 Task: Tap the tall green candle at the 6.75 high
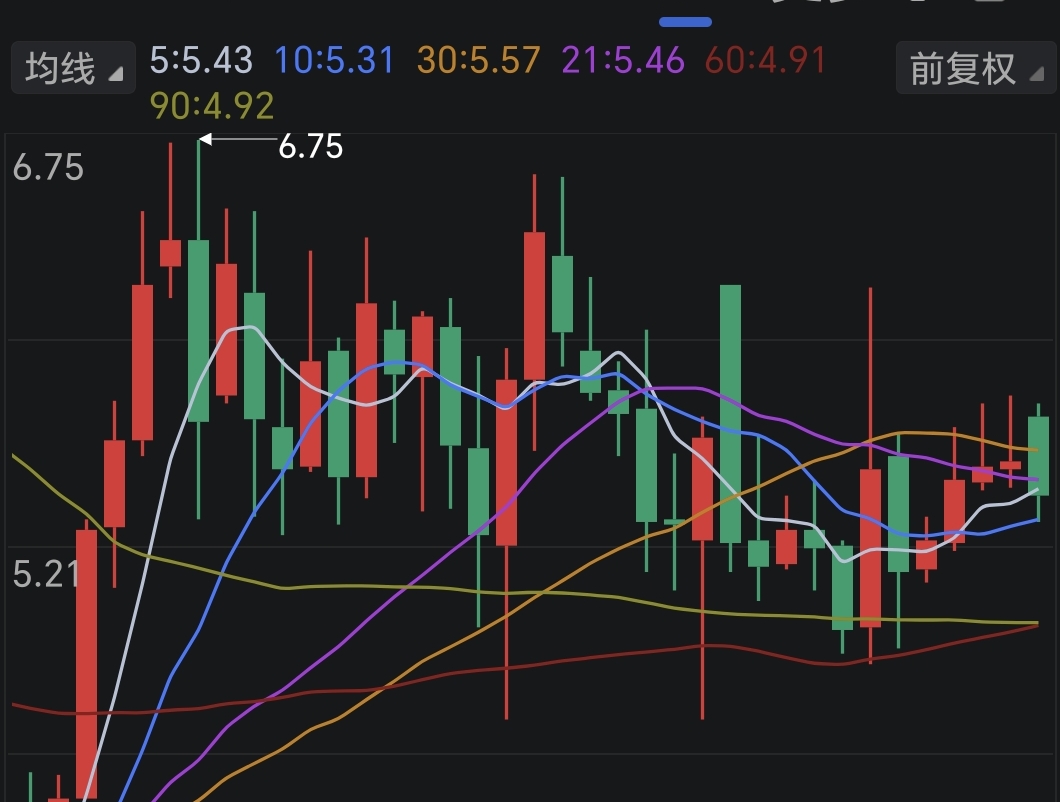tap(198, 331)
